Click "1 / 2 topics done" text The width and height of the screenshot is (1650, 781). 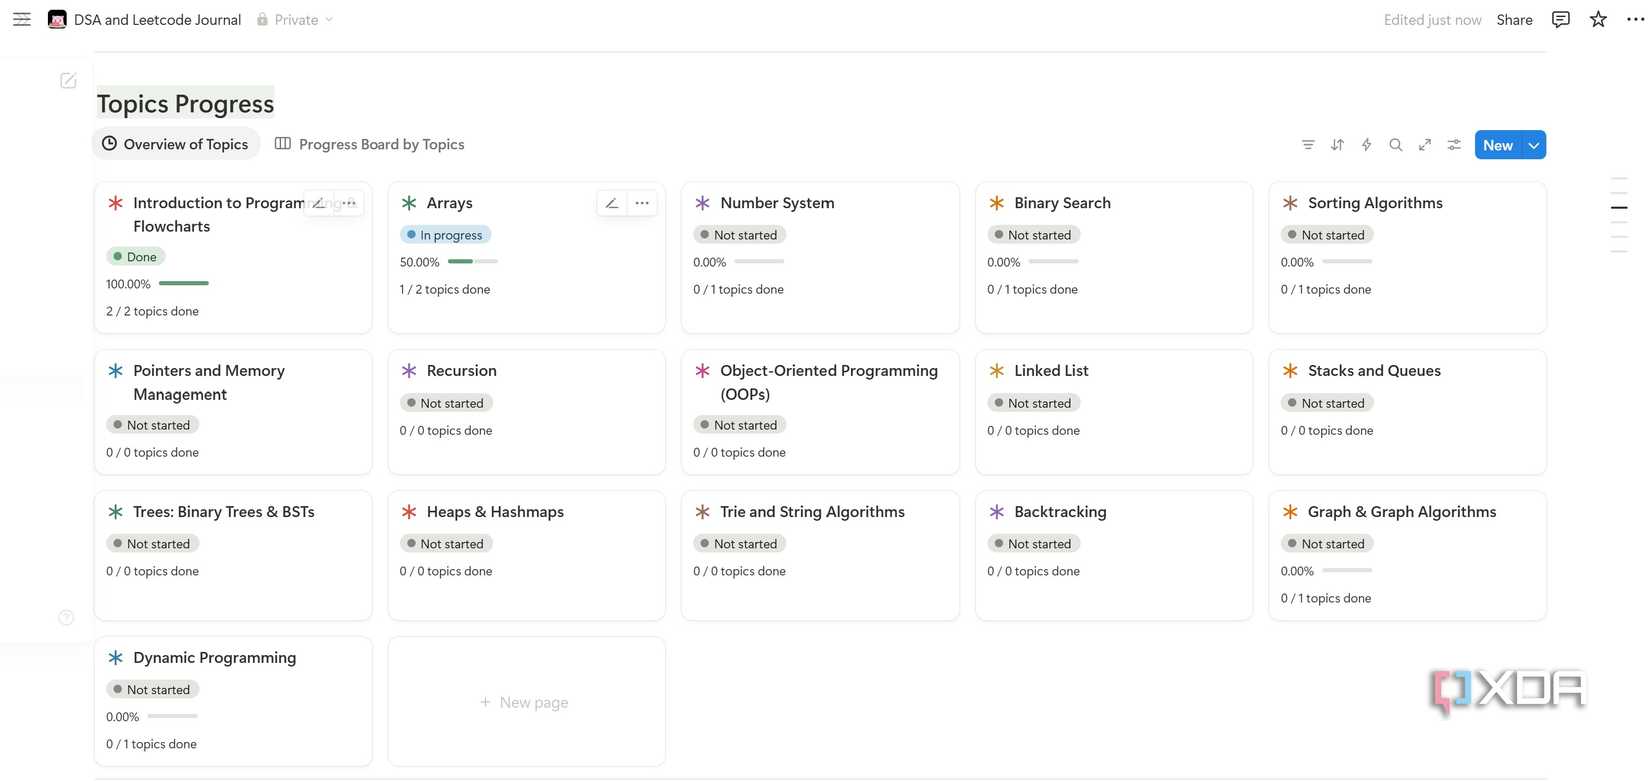coord(445,290)
